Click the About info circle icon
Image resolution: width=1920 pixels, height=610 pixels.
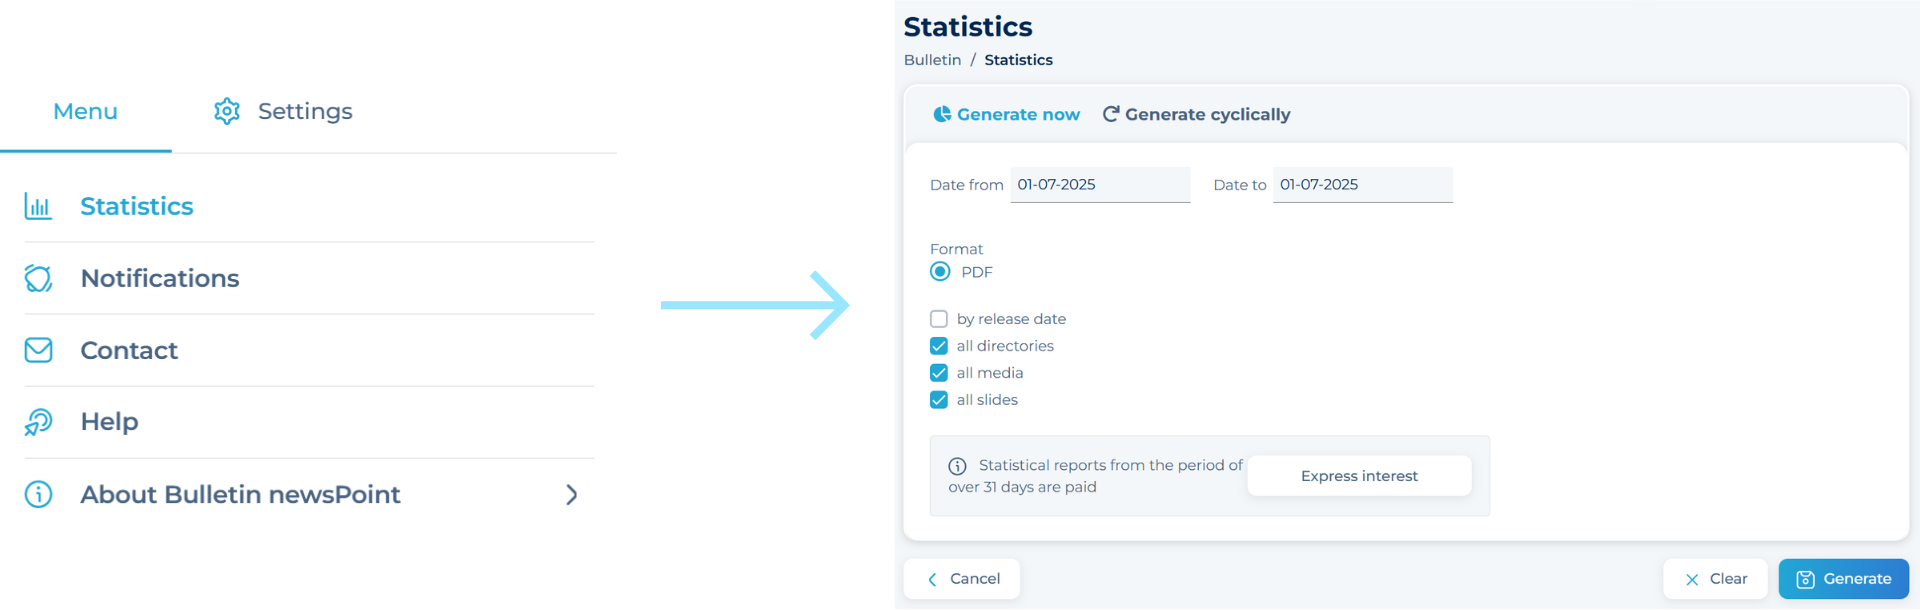pyautogui.click(x=38, y=494)
